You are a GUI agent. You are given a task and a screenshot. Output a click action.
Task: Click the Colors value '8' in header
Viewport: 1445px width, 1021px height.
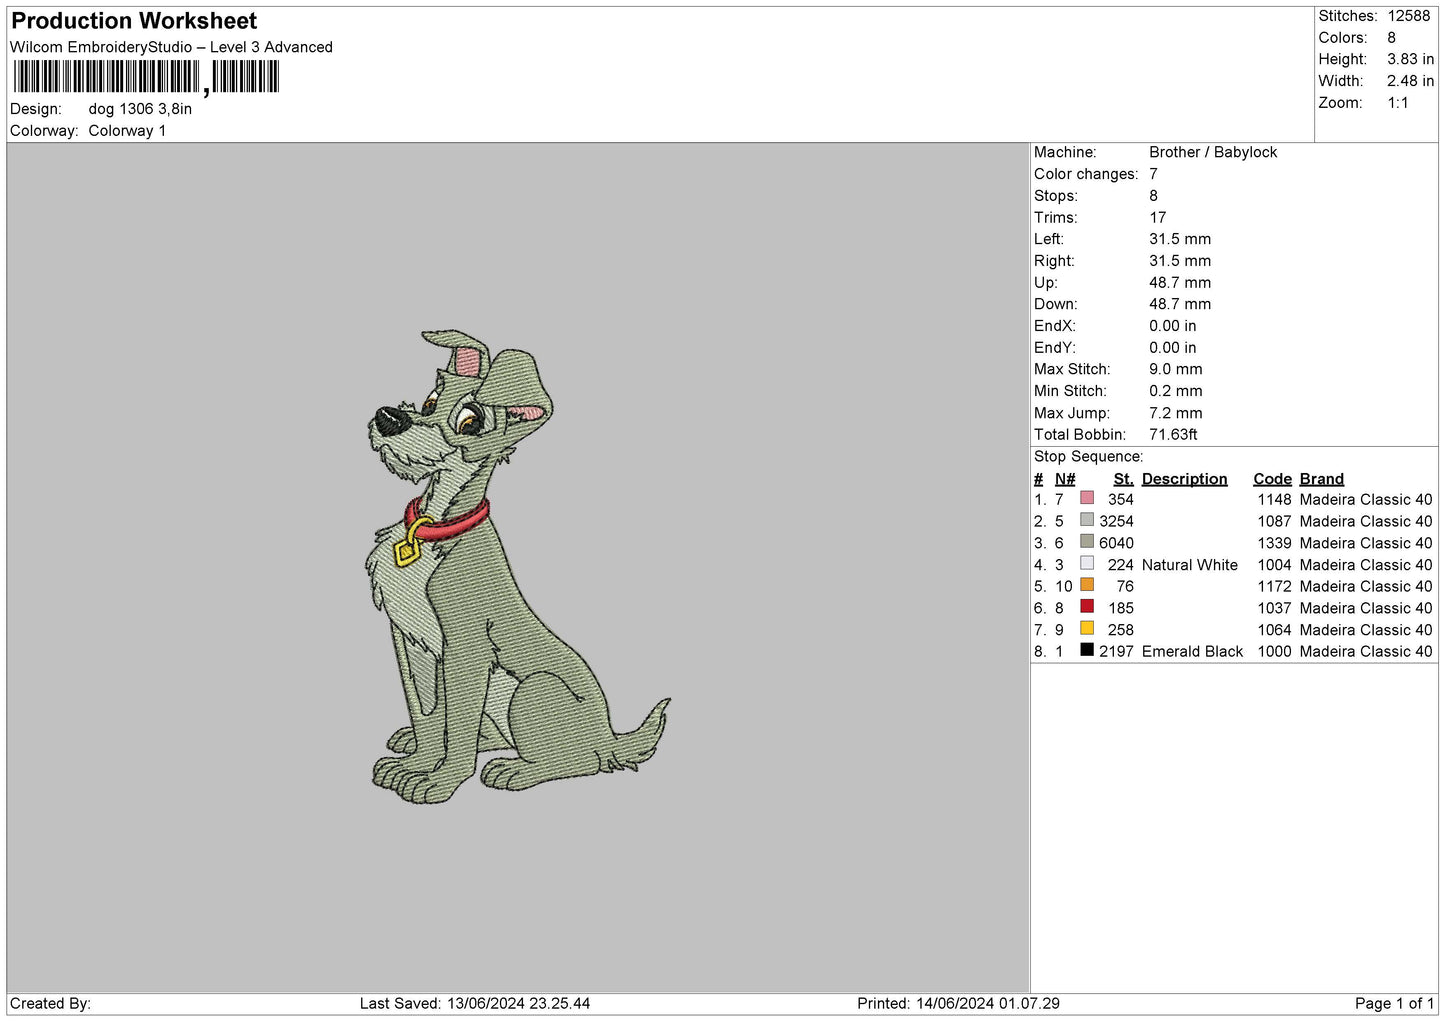(1391, 38)
